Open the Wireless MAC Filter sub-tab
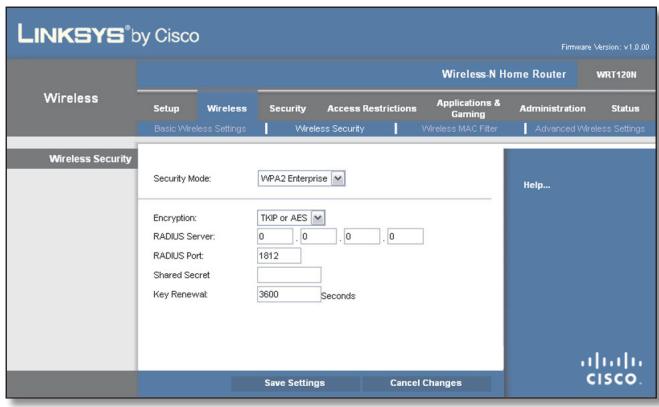 tap(459, 129)
